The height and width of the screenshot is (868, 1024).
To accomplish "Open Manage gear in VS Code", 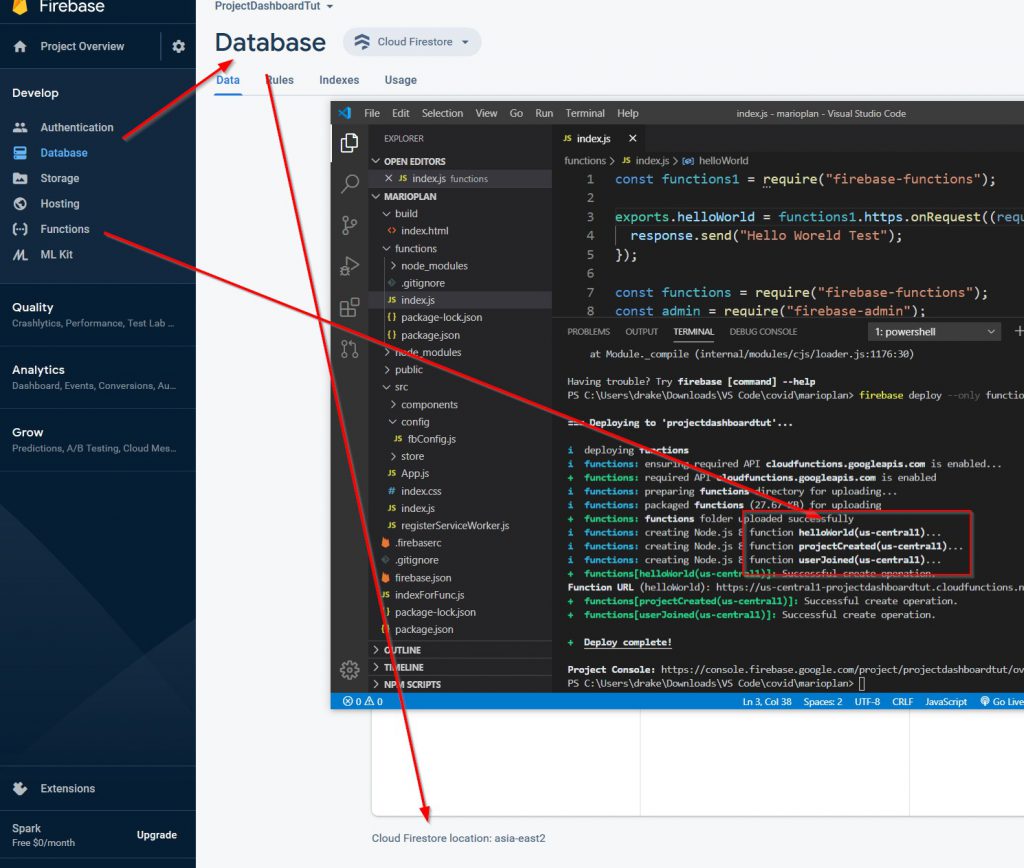I will (x=349, y=669).
